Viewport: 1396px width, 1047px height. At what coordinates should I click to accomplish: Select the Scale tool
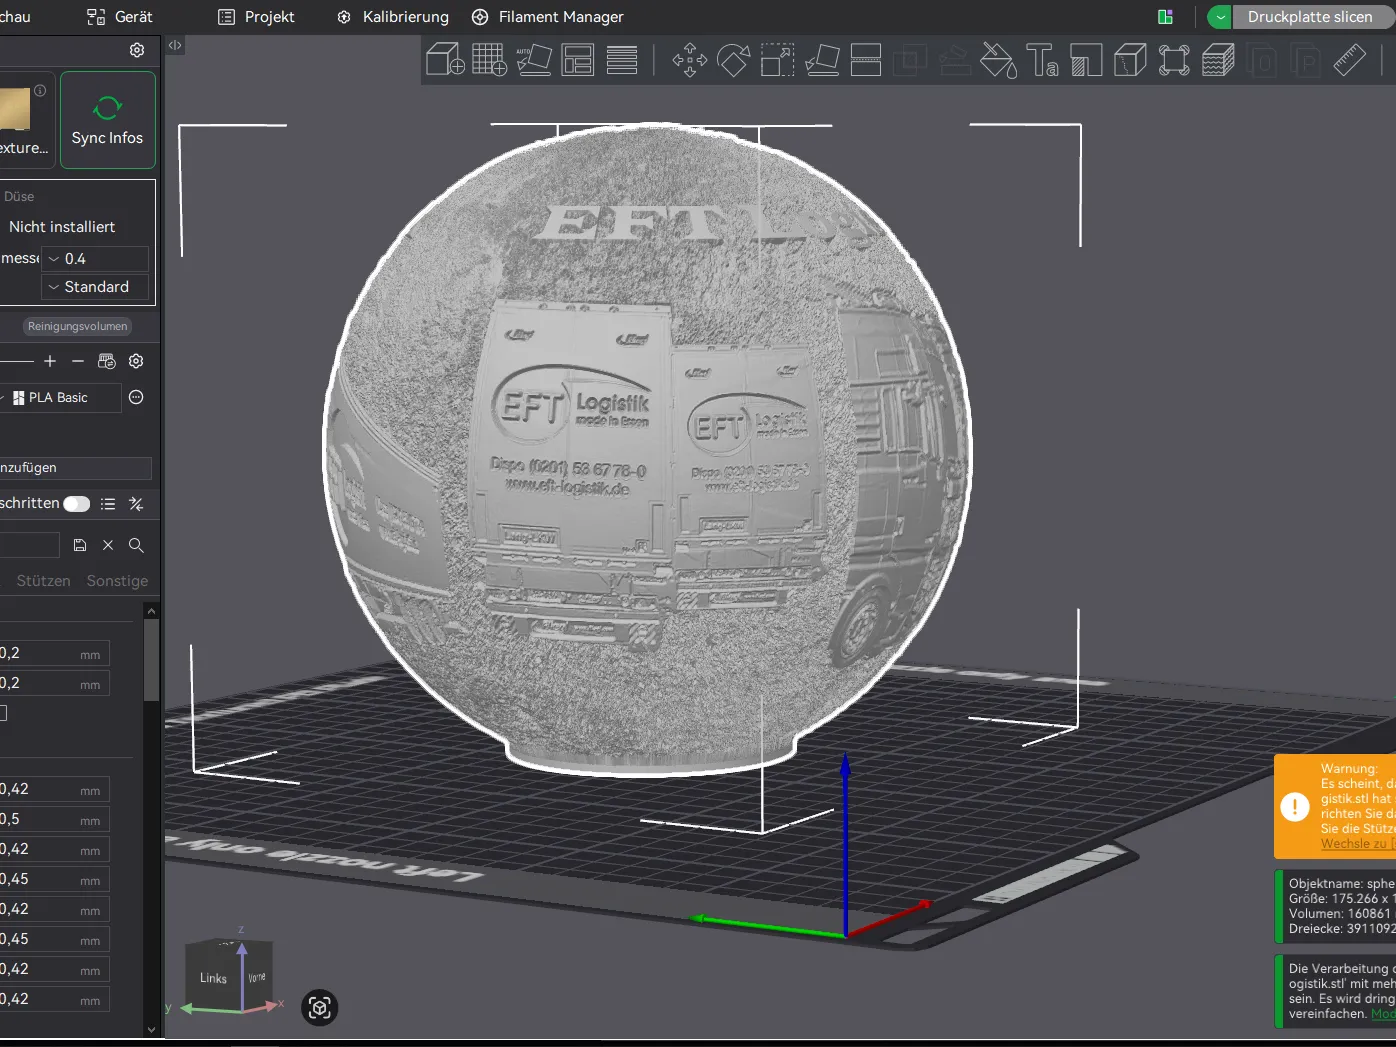pos(777,60)
